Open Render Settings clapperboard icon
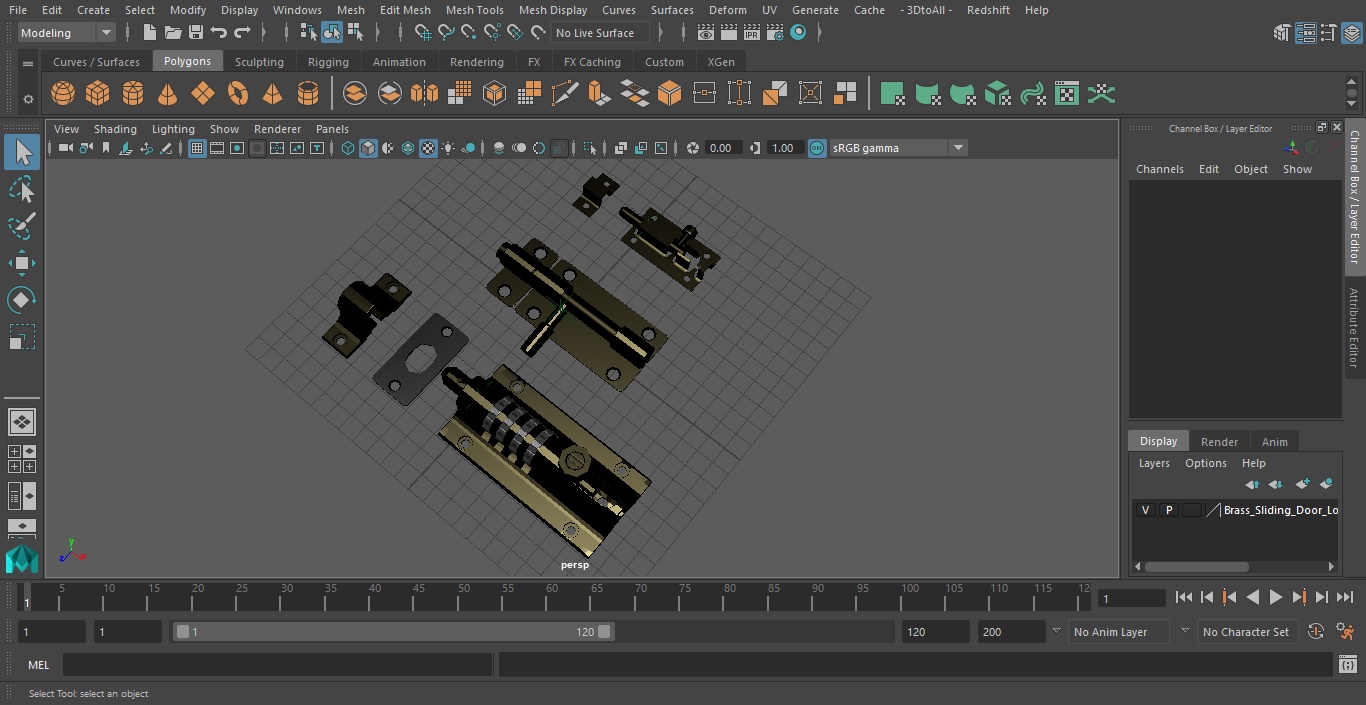 click(775, 33)
